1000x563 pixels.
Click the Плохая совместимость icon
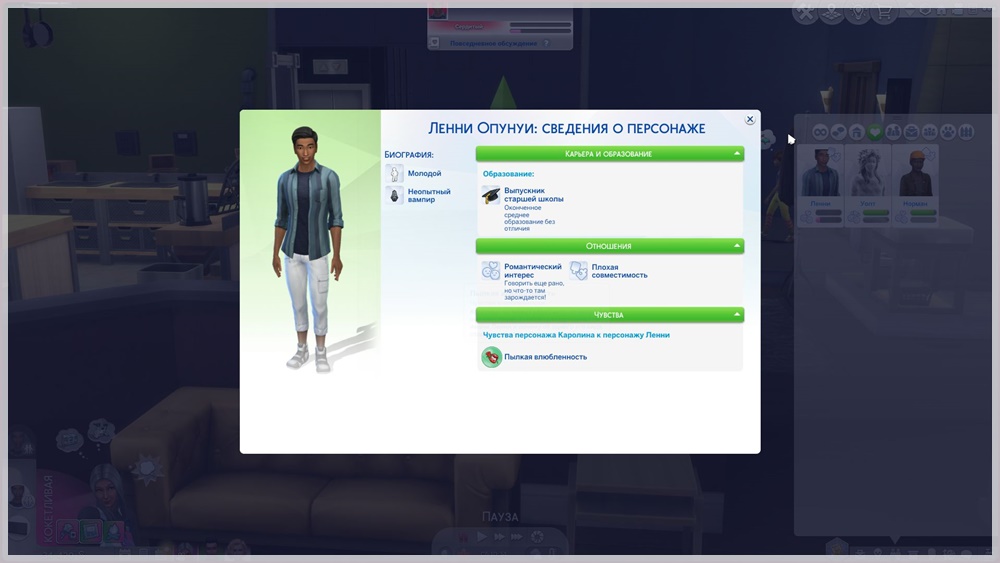(578, 271)
